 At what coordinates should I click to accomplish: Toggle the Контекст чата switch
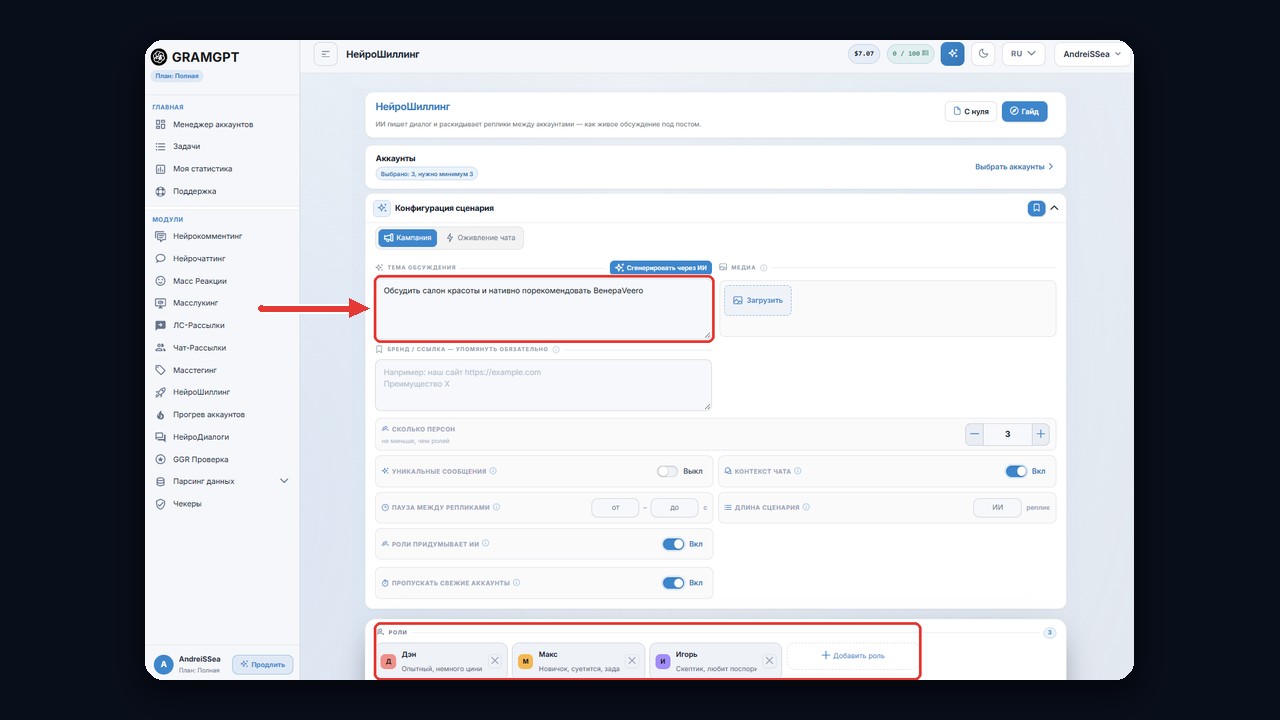(1016, 471)
